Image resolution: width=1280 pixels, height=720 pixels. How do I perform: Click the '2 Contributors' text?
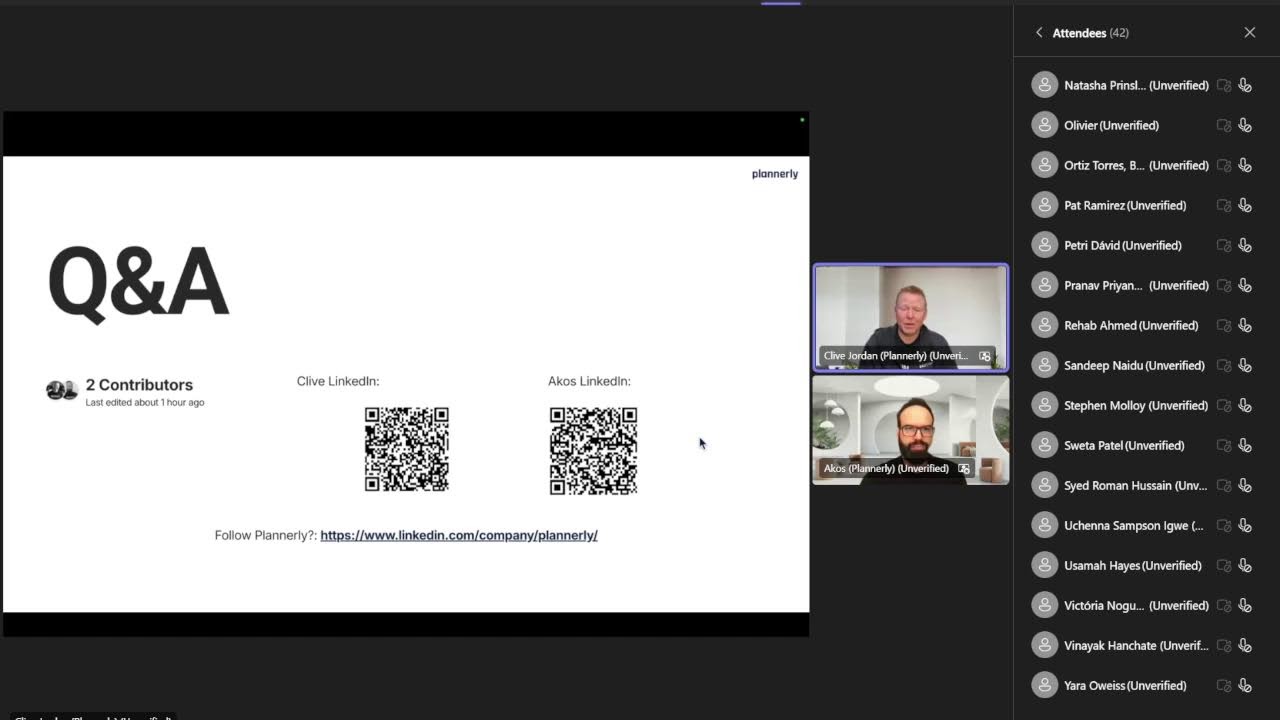pyautogui.click(x=139, y=385)
